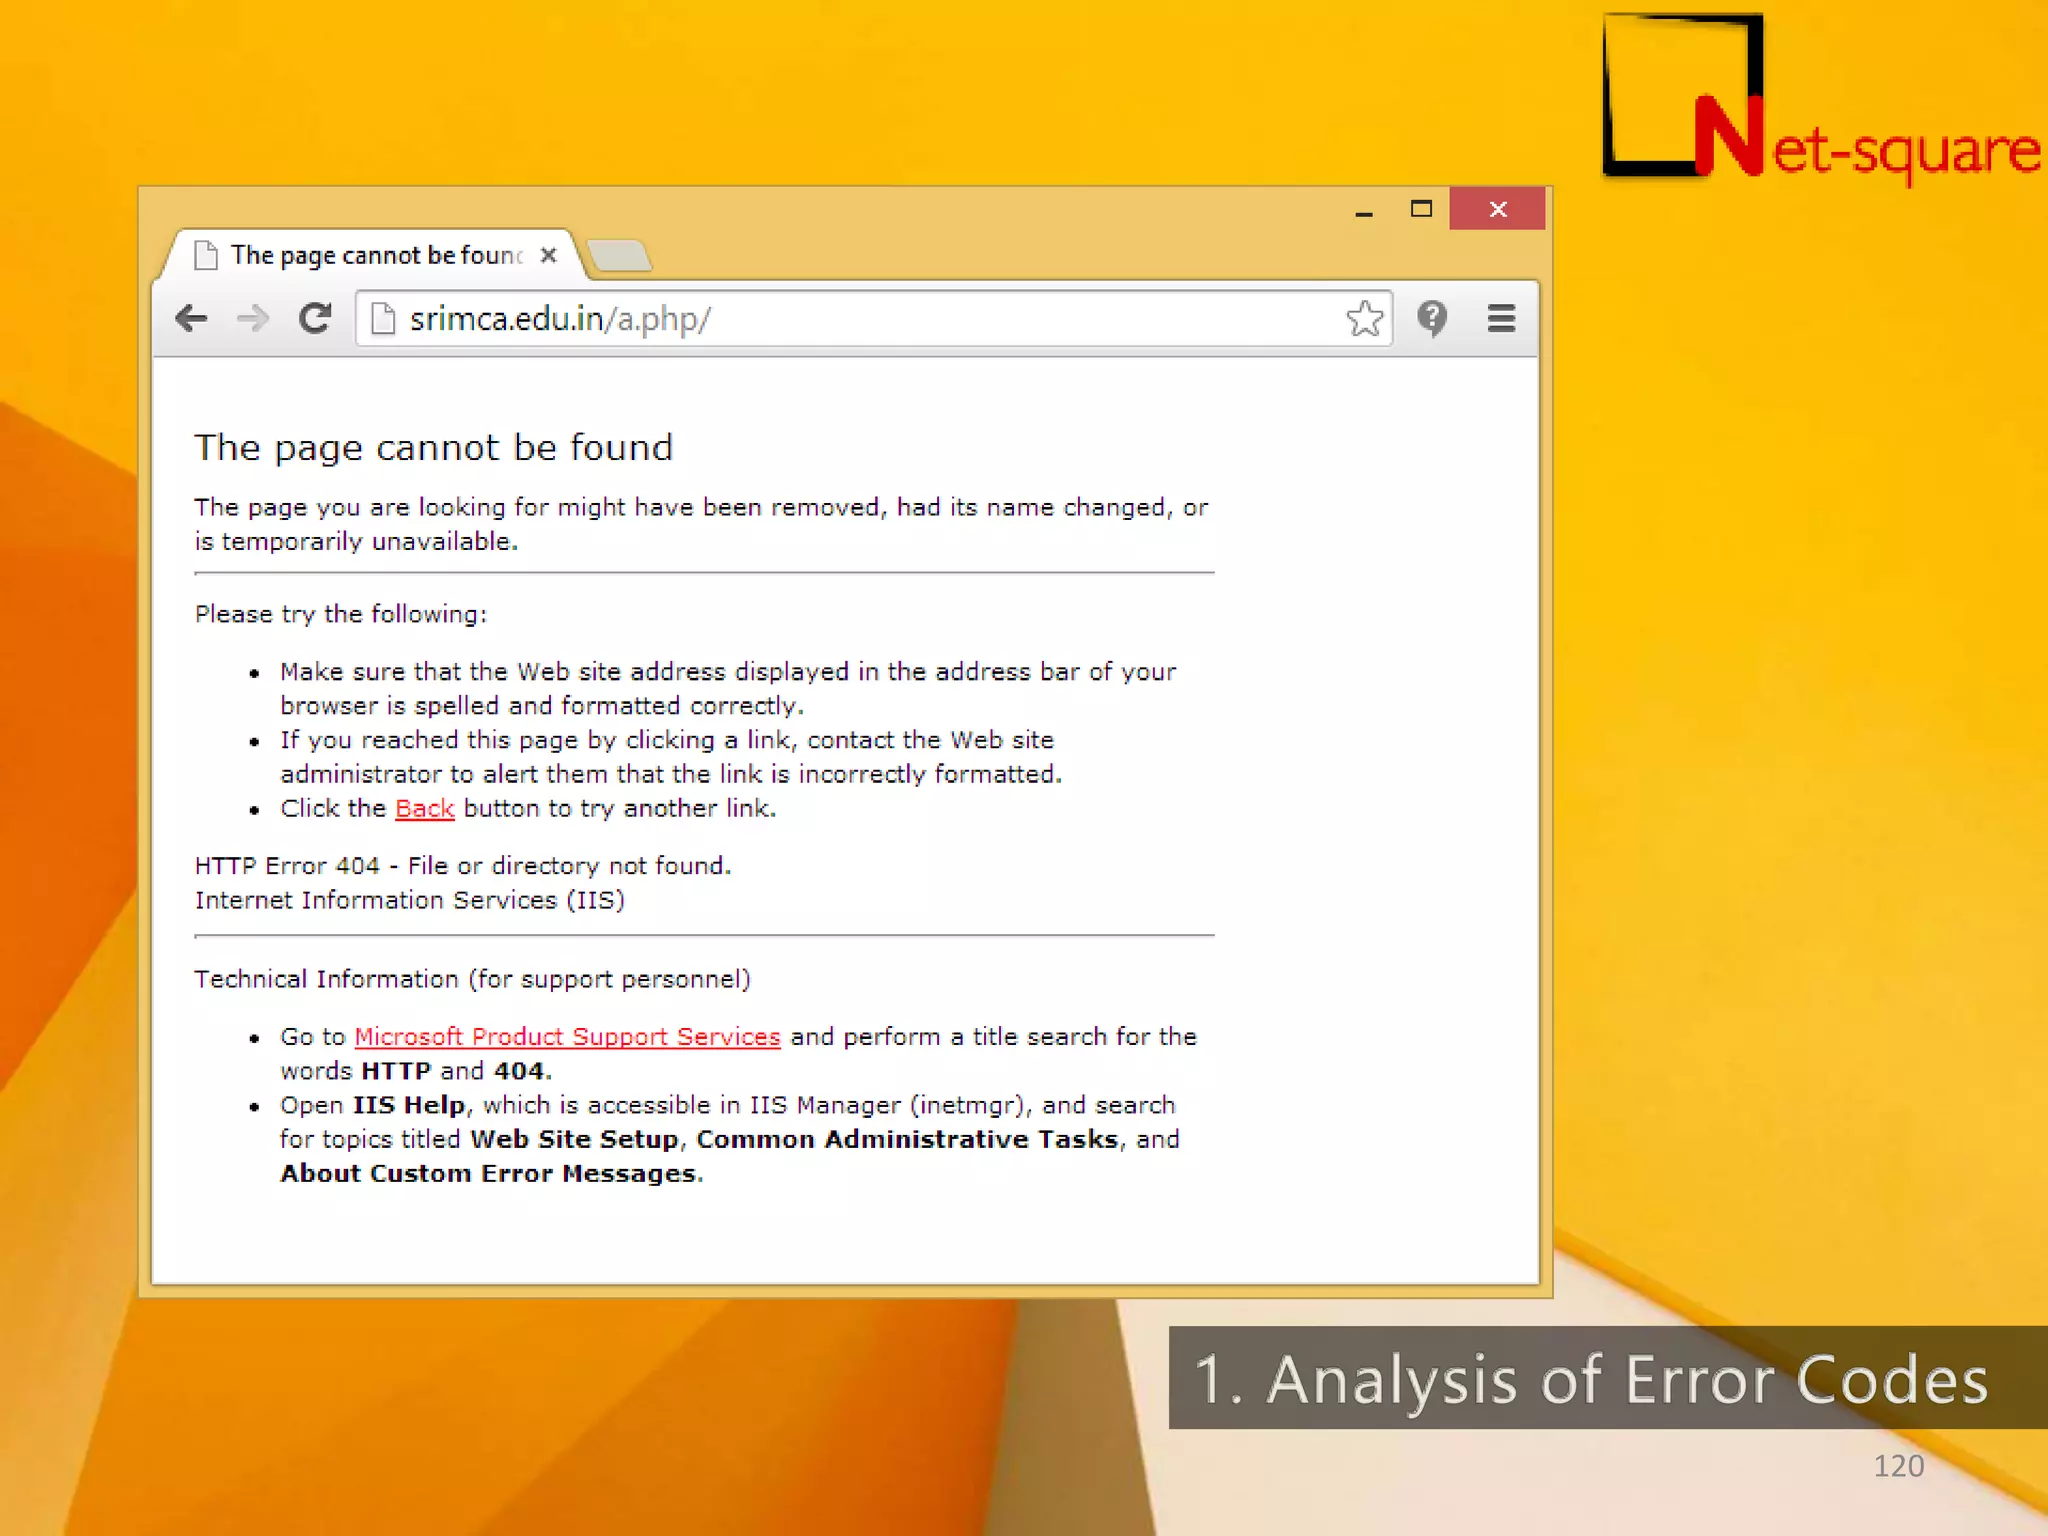This screenshot has height=1536, width=2048.
Task: Click the page icon in the address bar
Action: coord(383,319)
